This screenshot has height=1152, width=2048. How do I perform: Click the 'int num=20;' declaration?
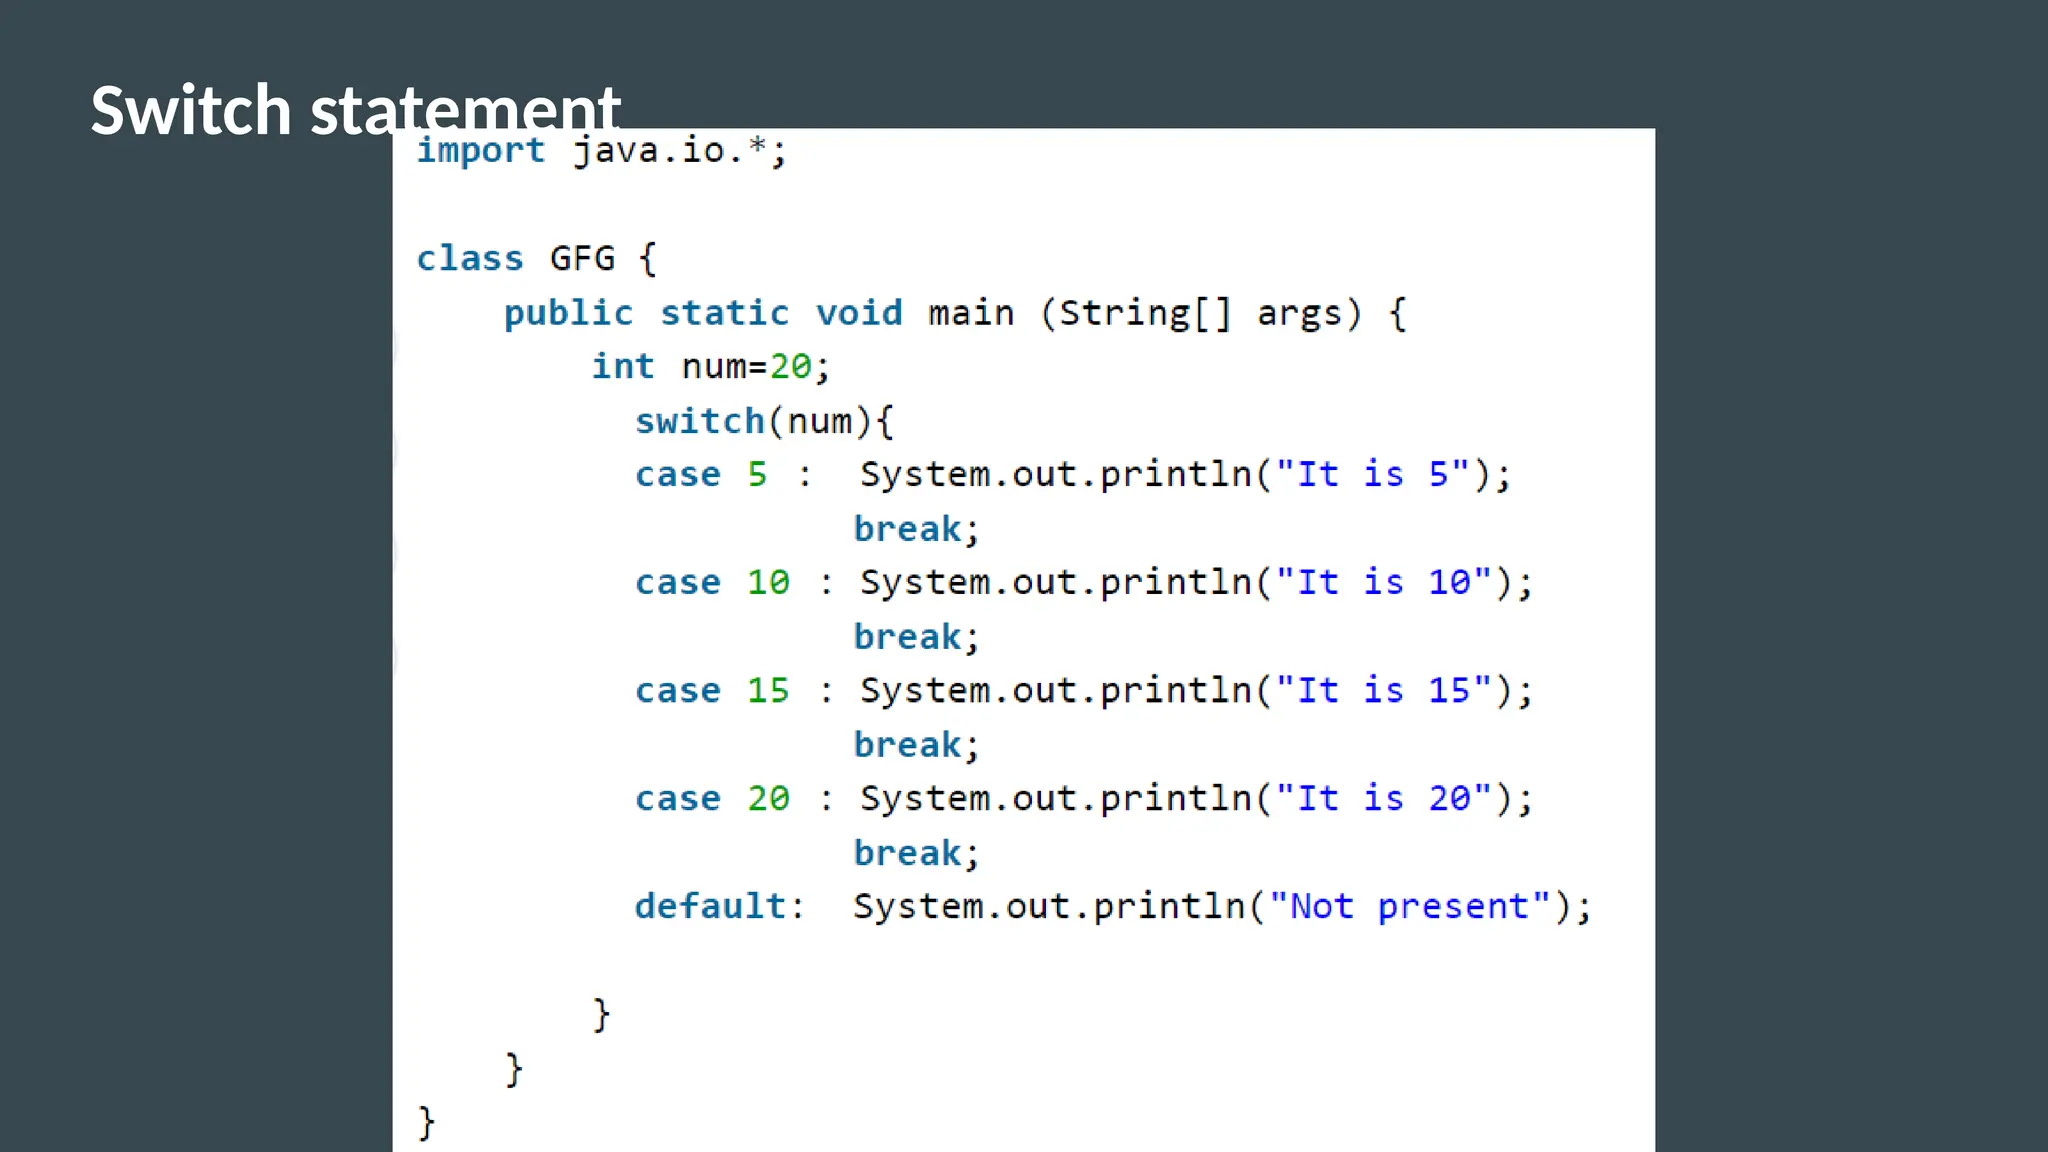(710, 367)
